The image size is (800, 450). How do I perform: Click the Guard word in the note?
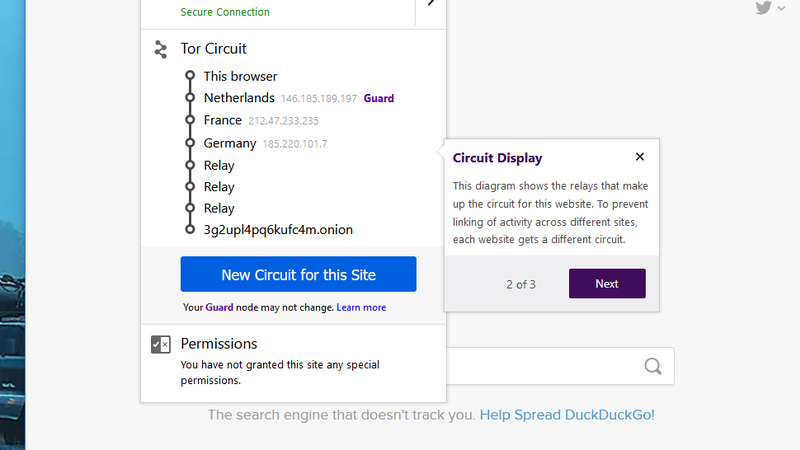pos(219,308)
